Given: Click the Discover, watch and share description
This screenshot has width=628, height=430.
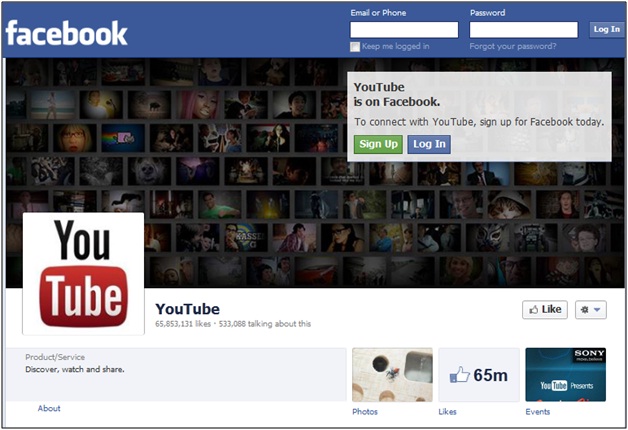Looking at the screenshot, I should tap(75, 369).
